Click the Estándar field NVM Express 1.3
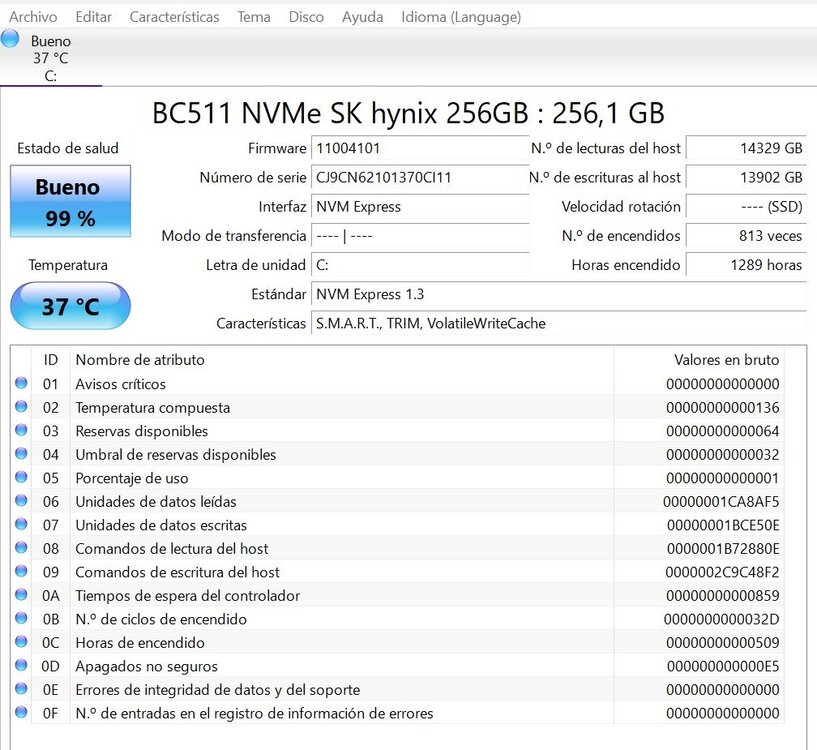The height and width of the screenshot is (750, 817). pos(559,294)
